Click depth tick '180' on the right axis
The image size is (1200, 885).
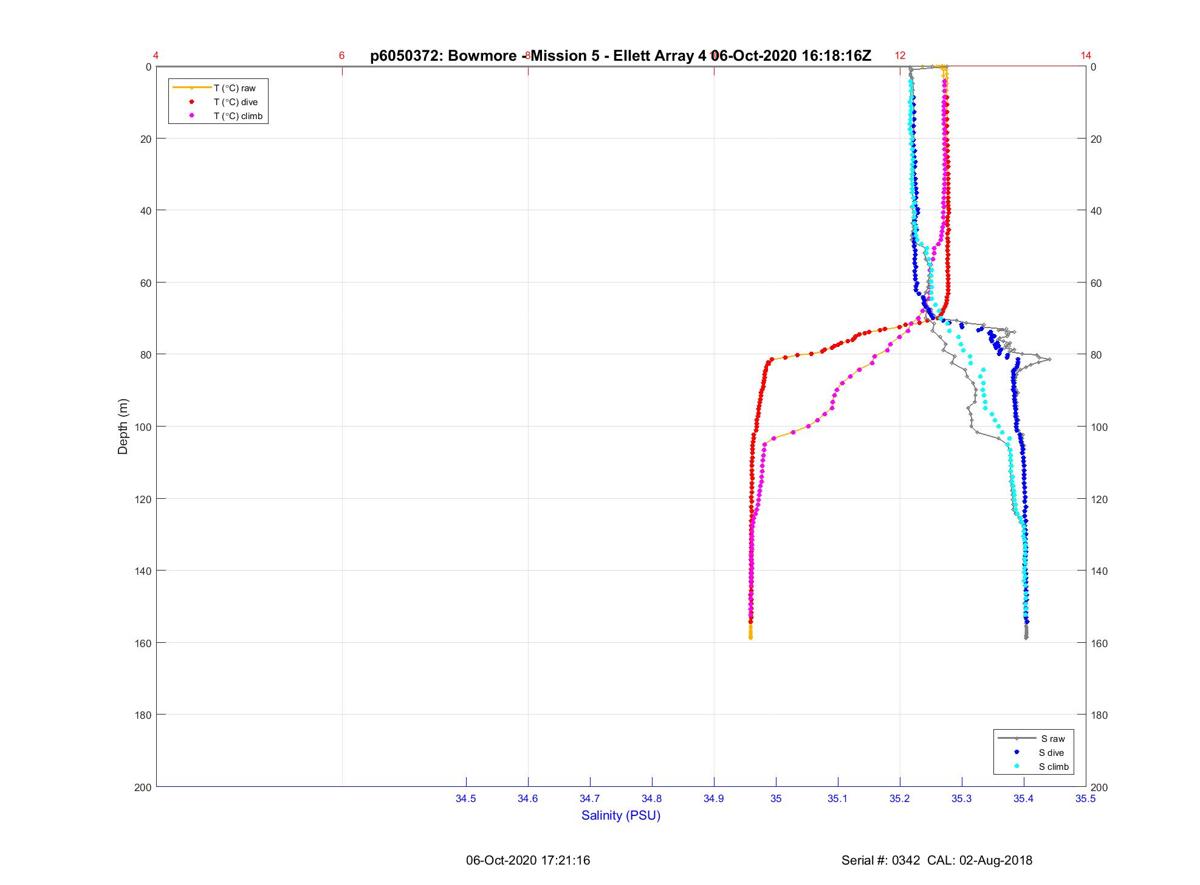pos(1100,715)
